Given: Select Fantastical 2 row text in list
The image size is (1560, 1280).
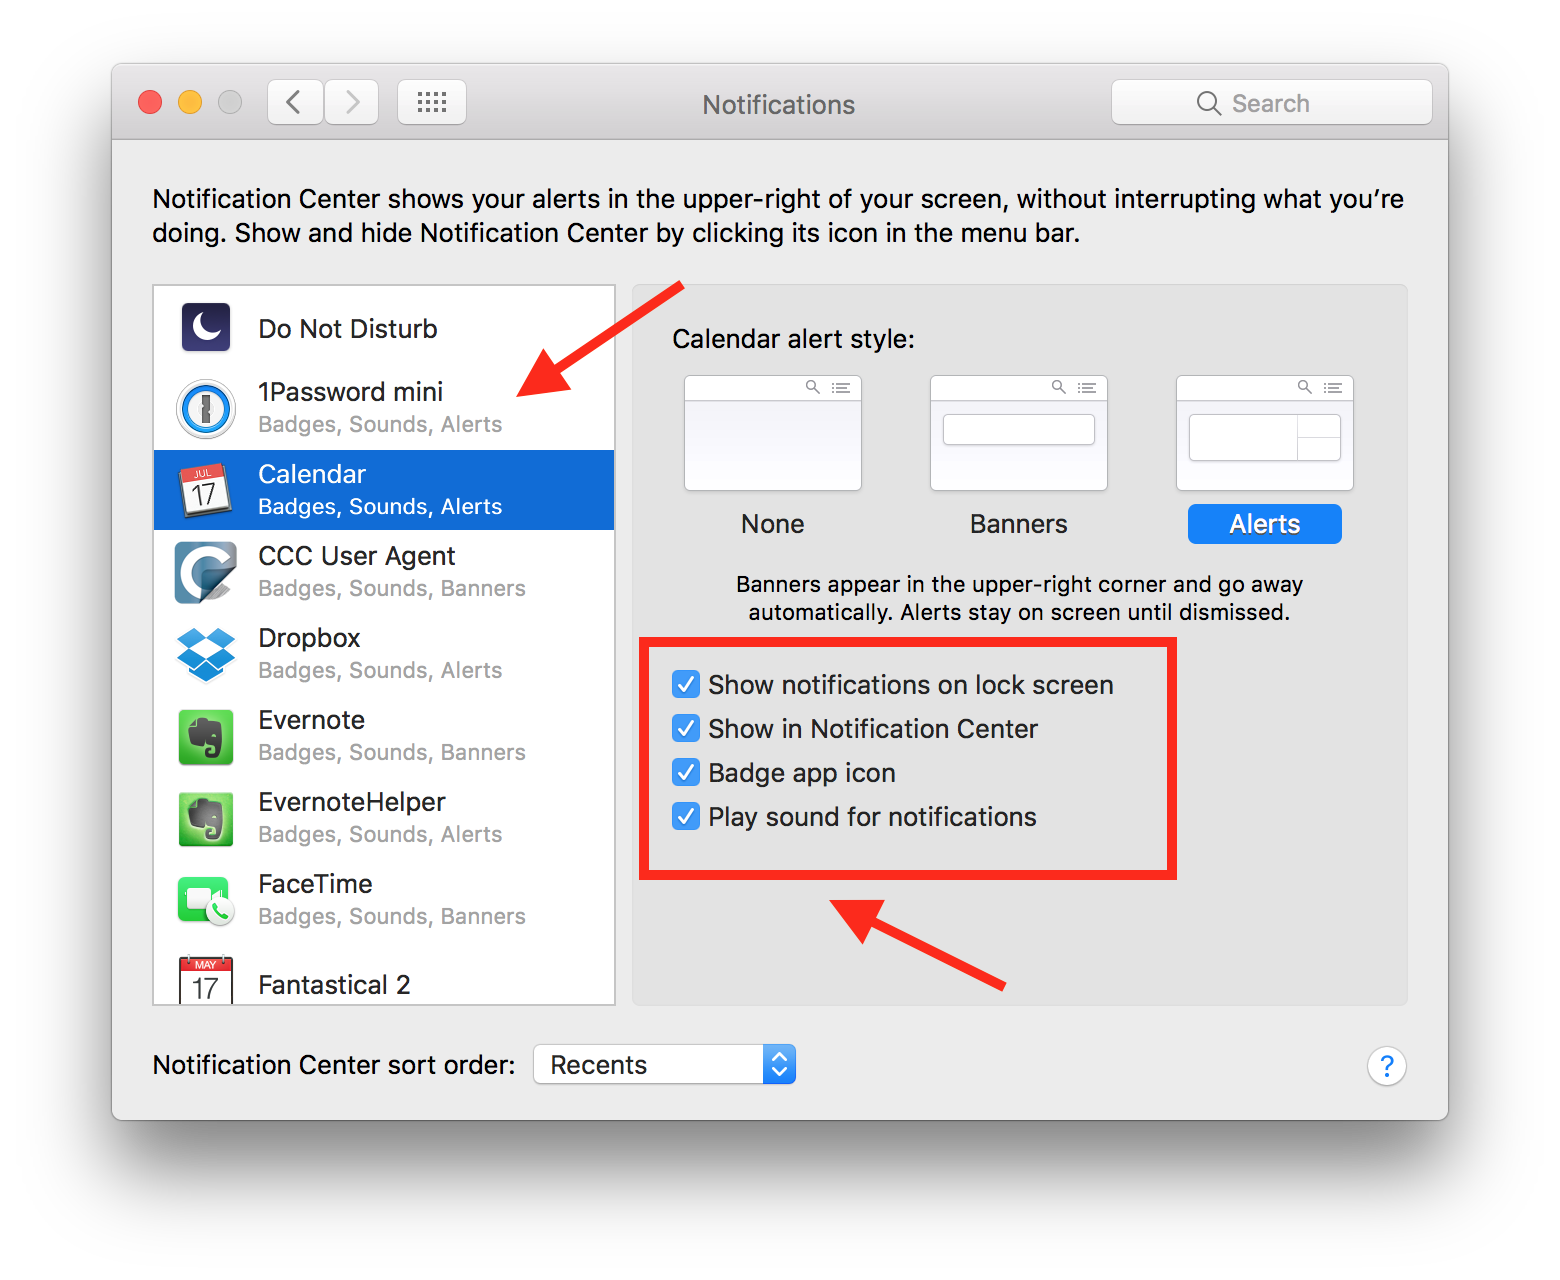Looking at the screenshot, I should pyautogui.click(x=334, y=985).
